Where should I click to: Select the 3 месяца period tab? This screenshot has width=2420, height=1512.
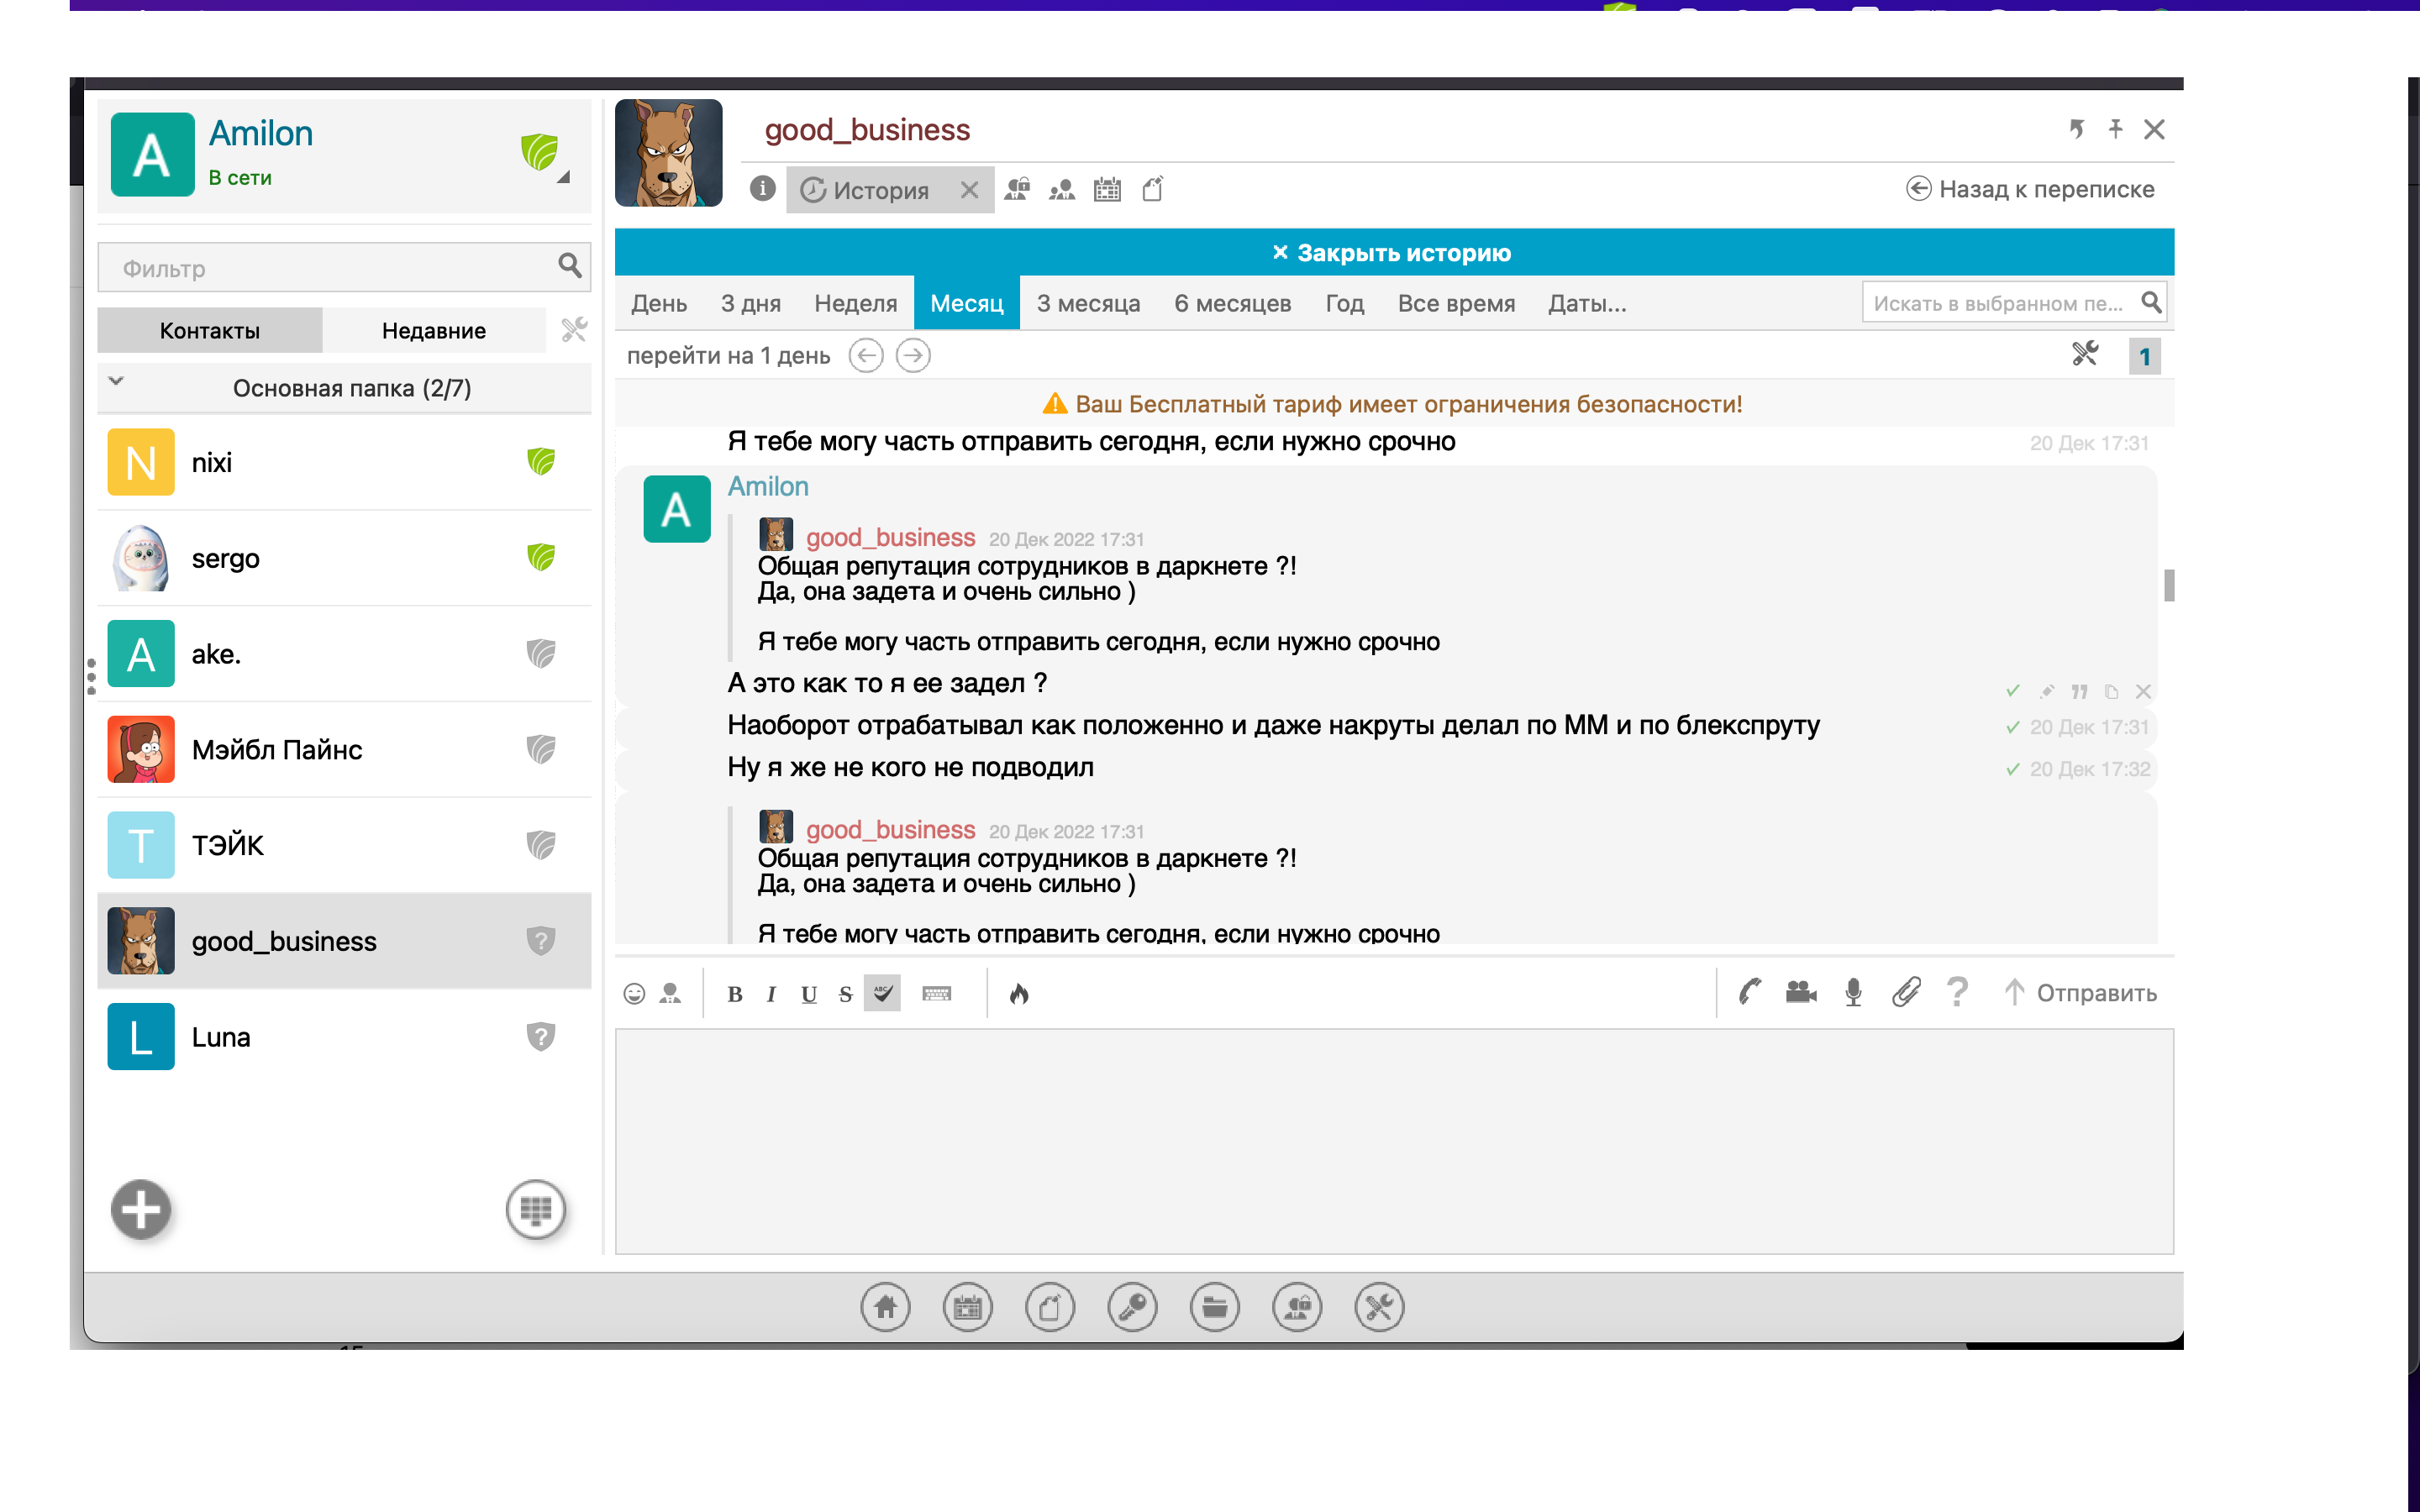click(x=1088, y=303)
